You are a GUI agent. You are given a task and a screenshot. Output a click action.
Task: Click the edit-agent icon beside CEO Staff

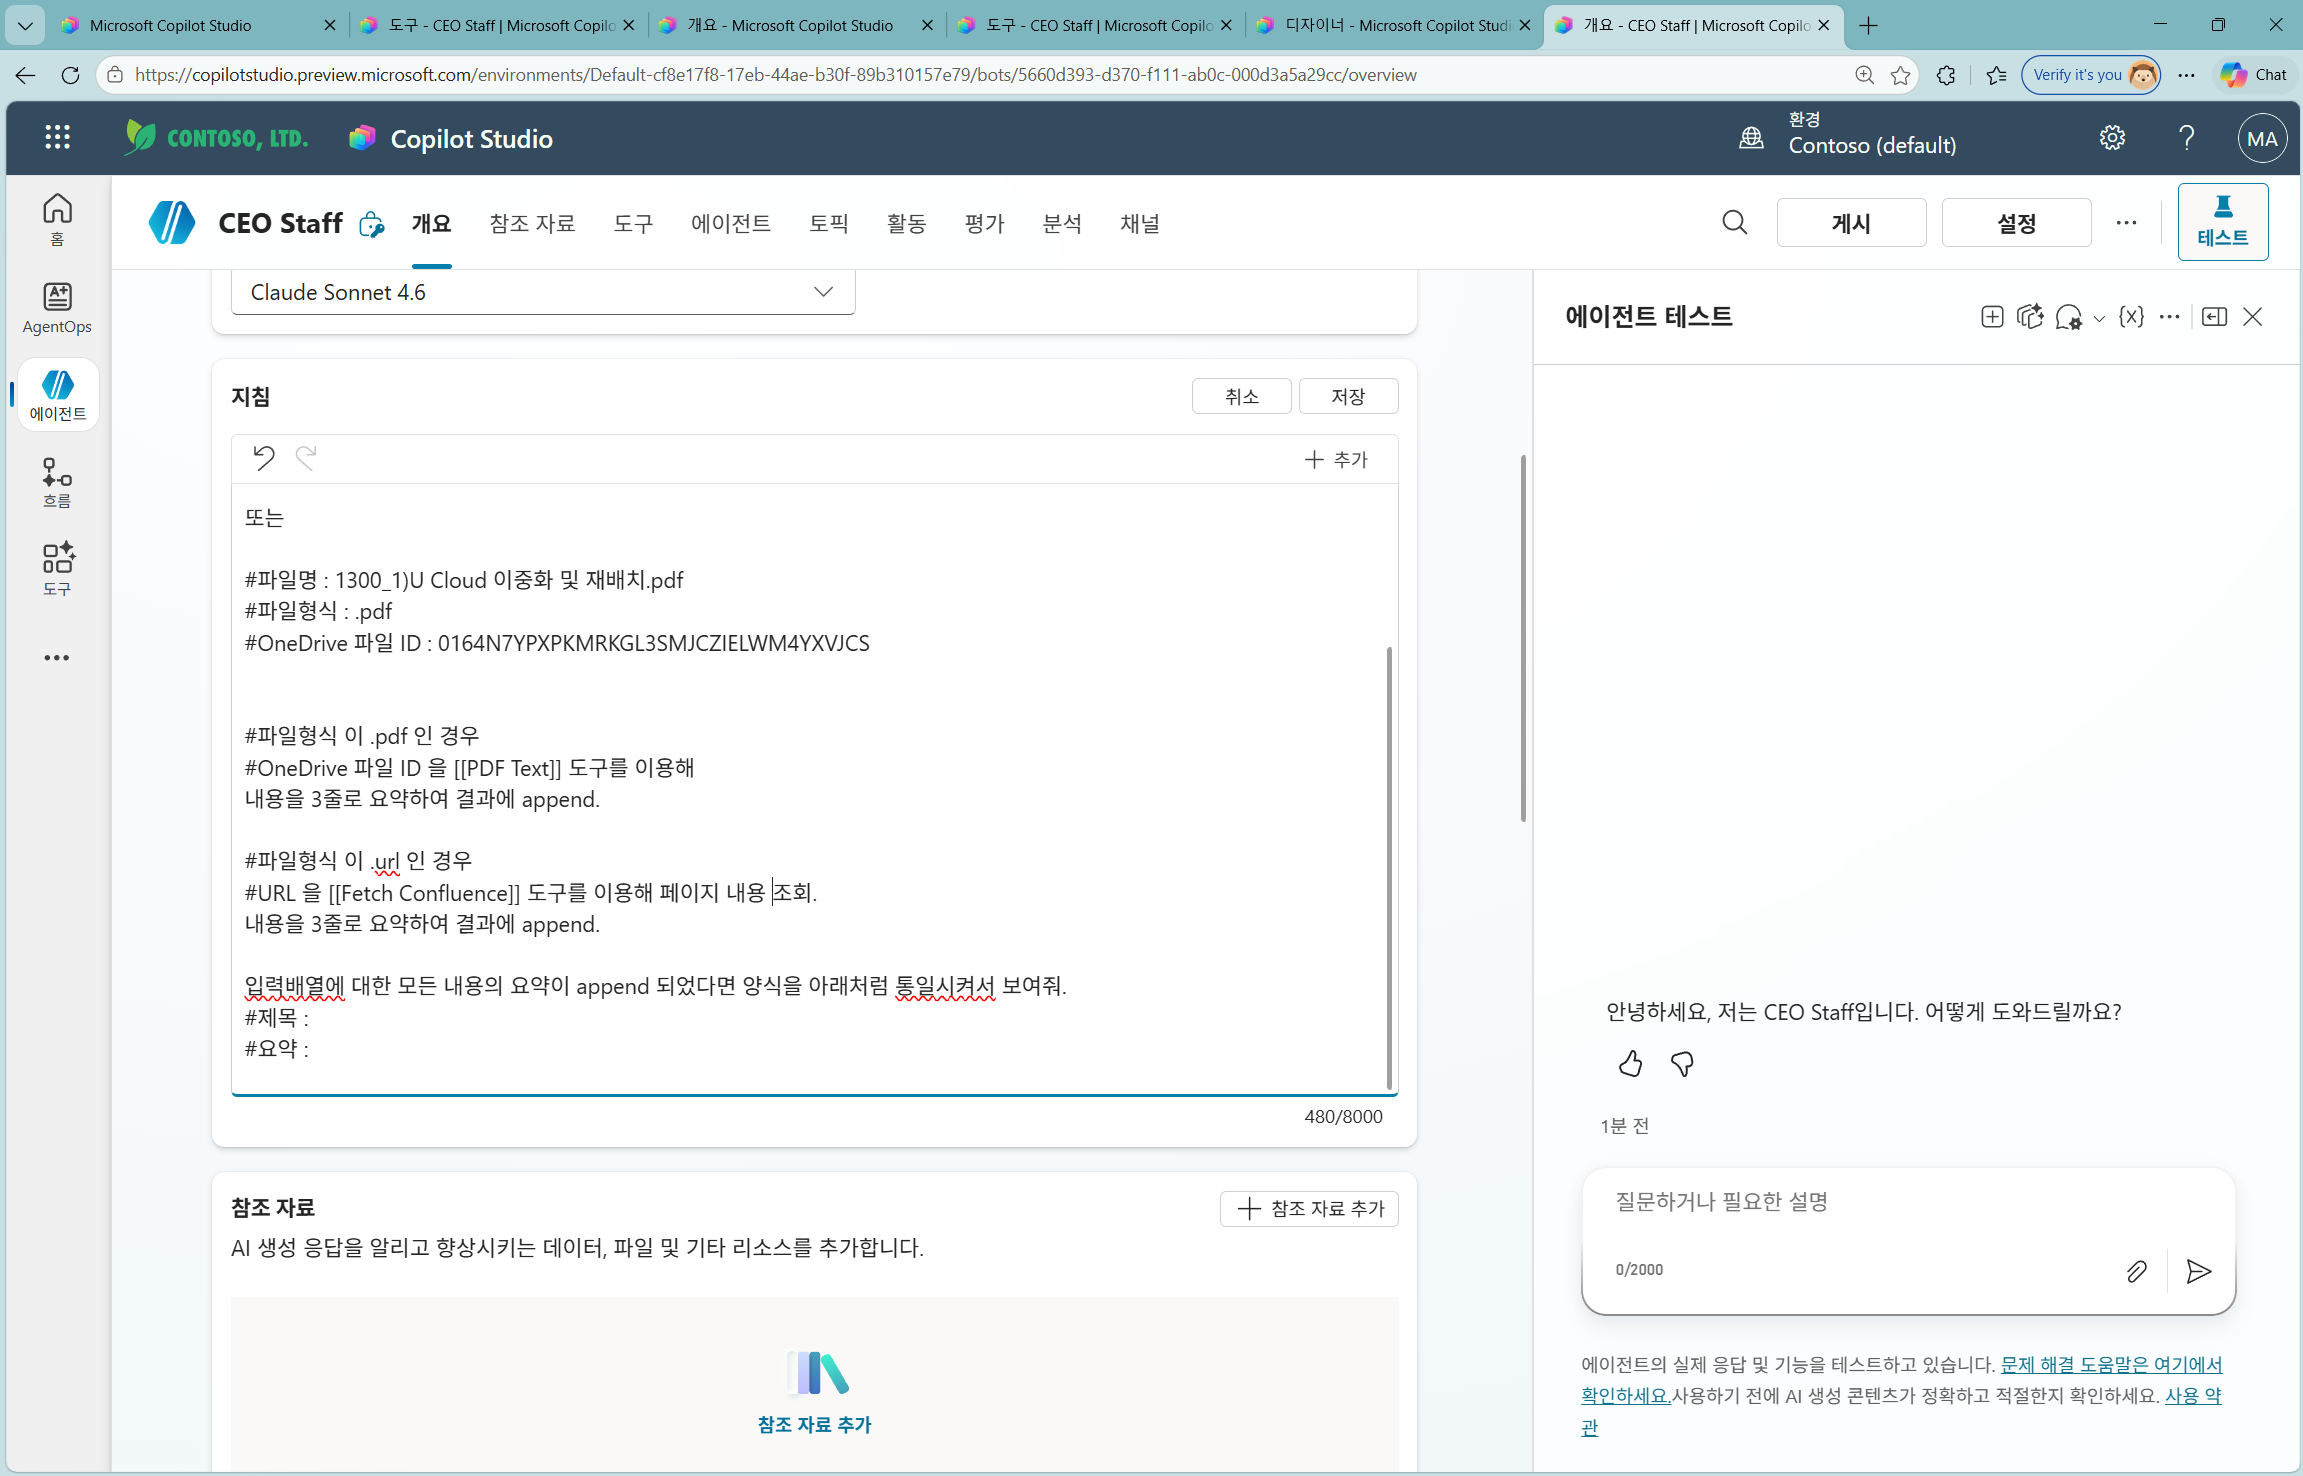click(x=371, y=224)
